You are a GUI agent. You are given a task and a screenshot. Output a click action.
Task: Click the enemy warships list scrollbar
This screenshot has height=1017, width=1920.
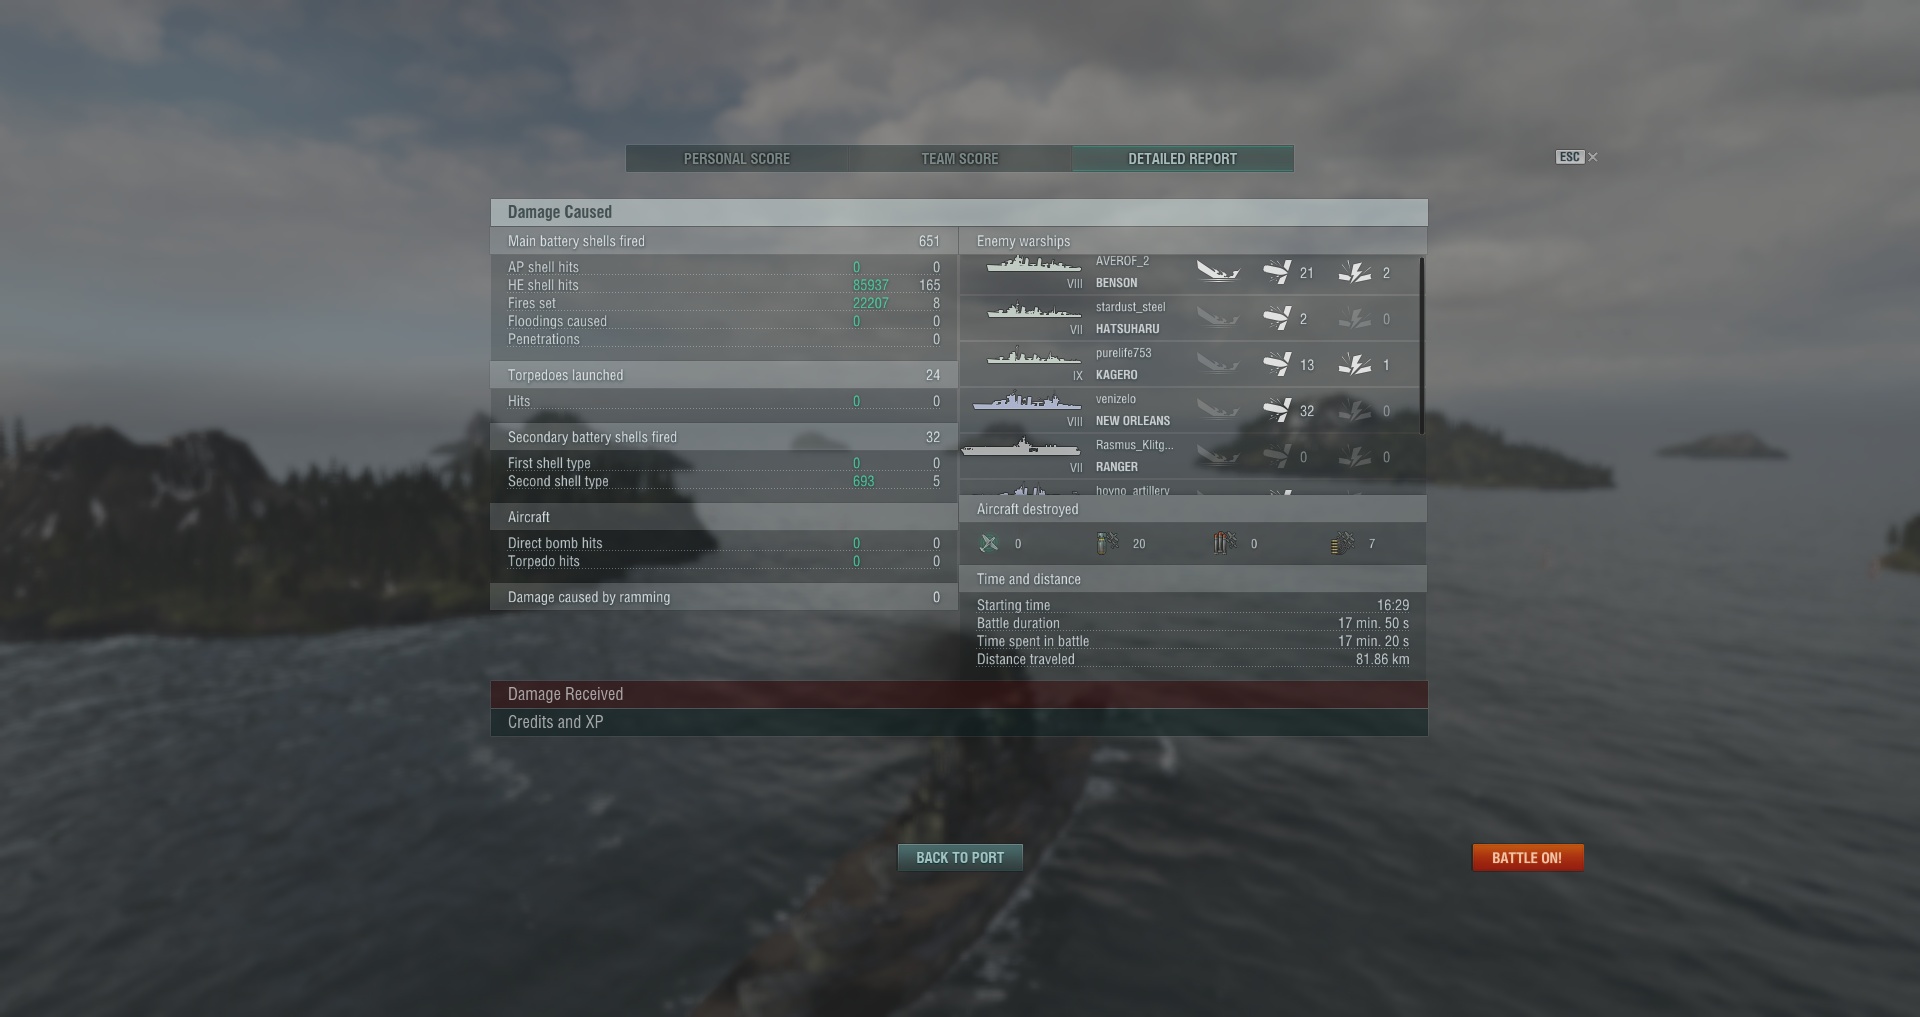(1422, 346)
